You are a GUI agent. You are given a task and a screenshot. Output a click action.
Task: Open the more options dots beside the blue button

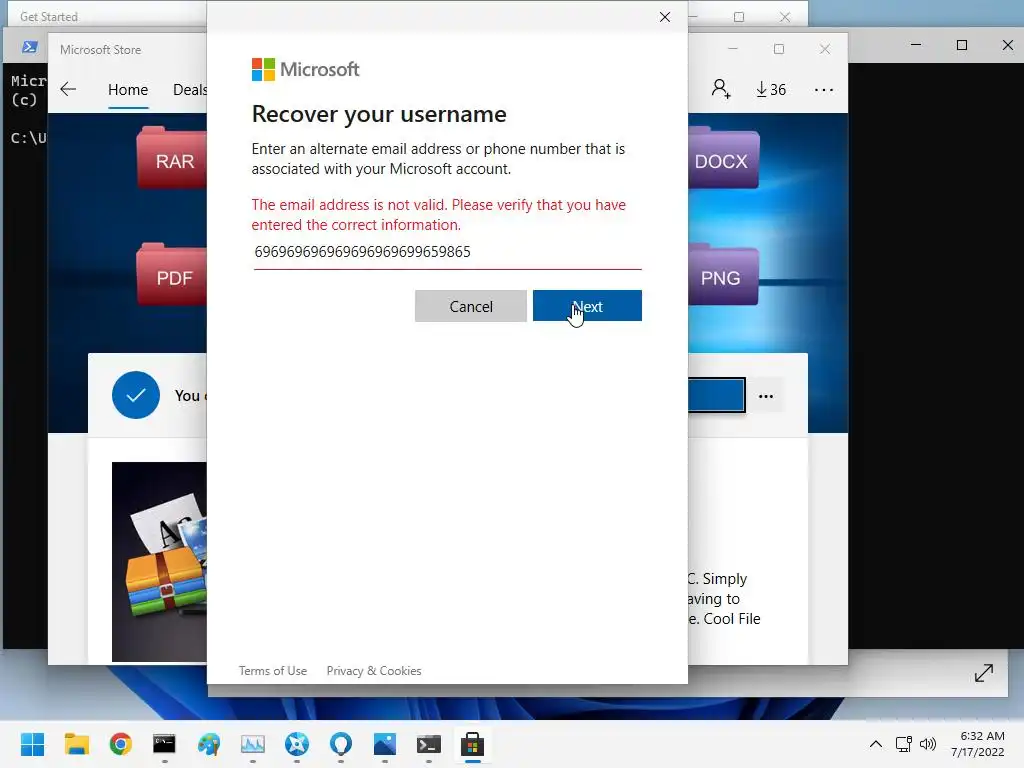(766, 396)
